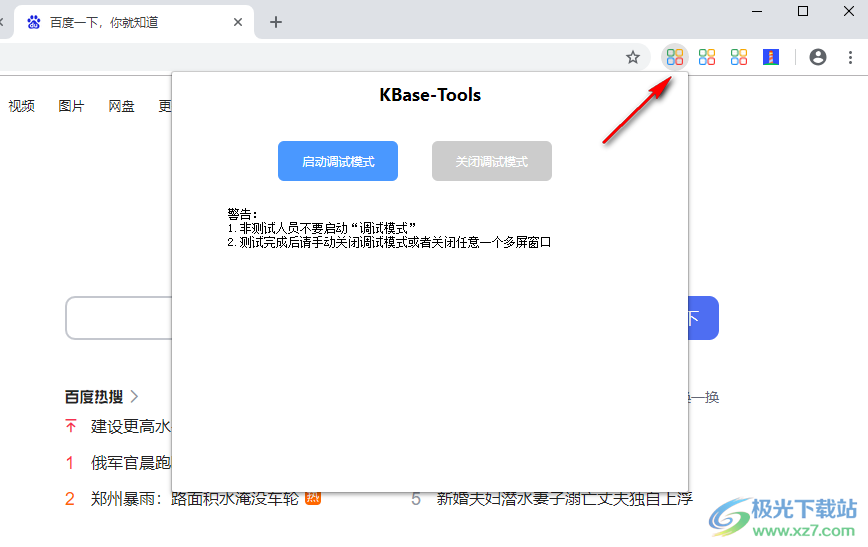Screen dimensions: 868x547
Task: Open the 百度热搜 heading link
Action: tap(94, 397)
